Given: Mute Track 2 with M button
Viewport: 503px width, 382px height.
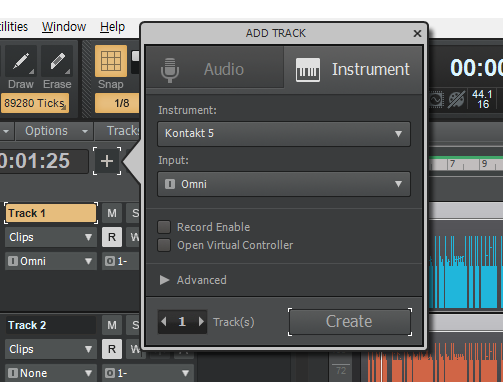Looking at the screenshot, I should pyautogui.click(x=112, y=325).
